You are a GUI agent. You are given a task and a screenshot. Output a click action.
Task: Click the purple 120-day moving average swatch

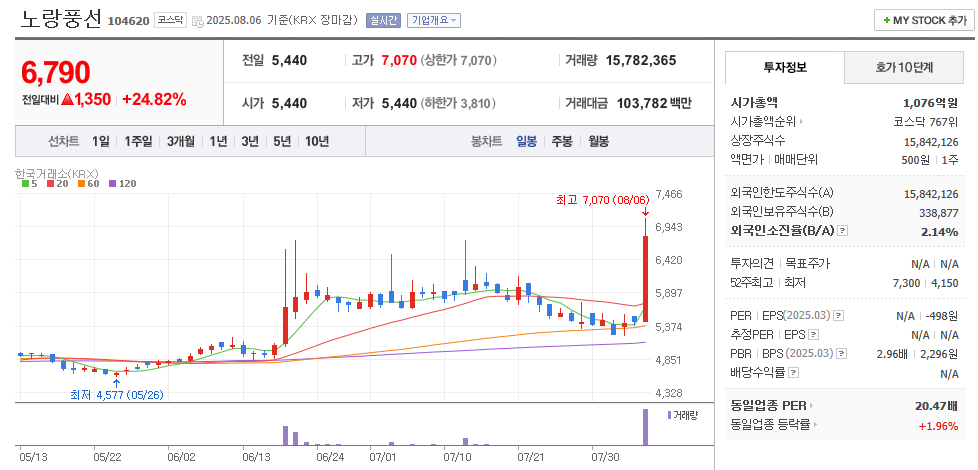[x=112, y=184]
